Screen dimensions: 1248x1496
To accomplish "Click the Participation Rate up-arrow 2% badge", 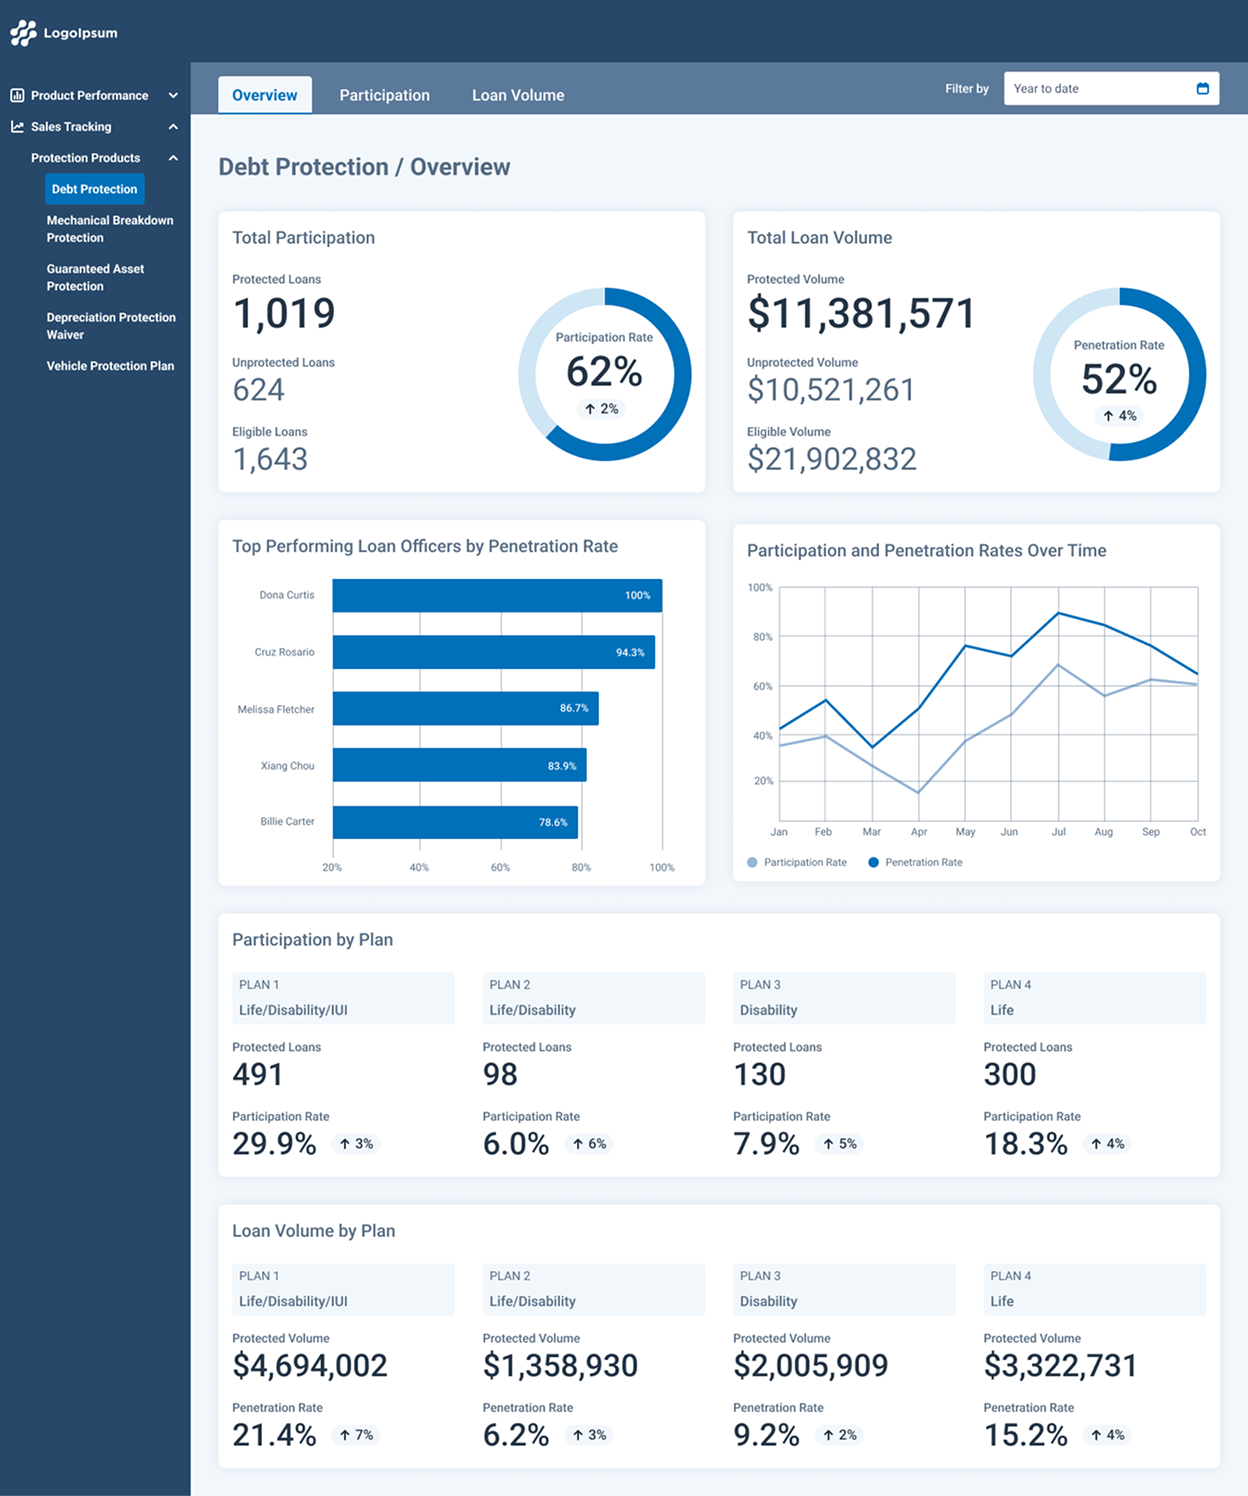I will [602, 409].
